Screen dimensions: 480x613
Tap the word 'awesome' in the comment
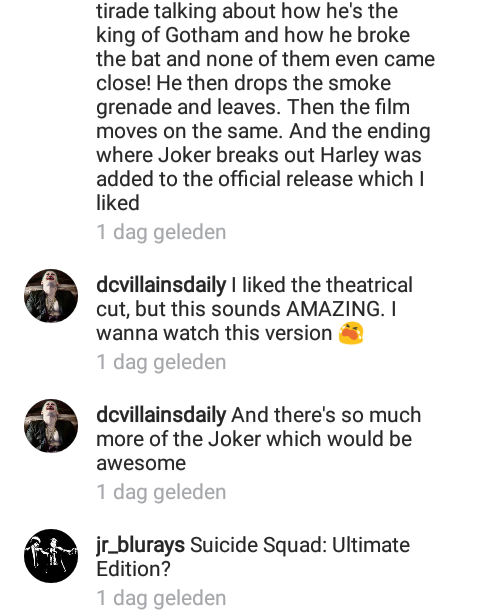pyautogui.click(x=141, y=464)
